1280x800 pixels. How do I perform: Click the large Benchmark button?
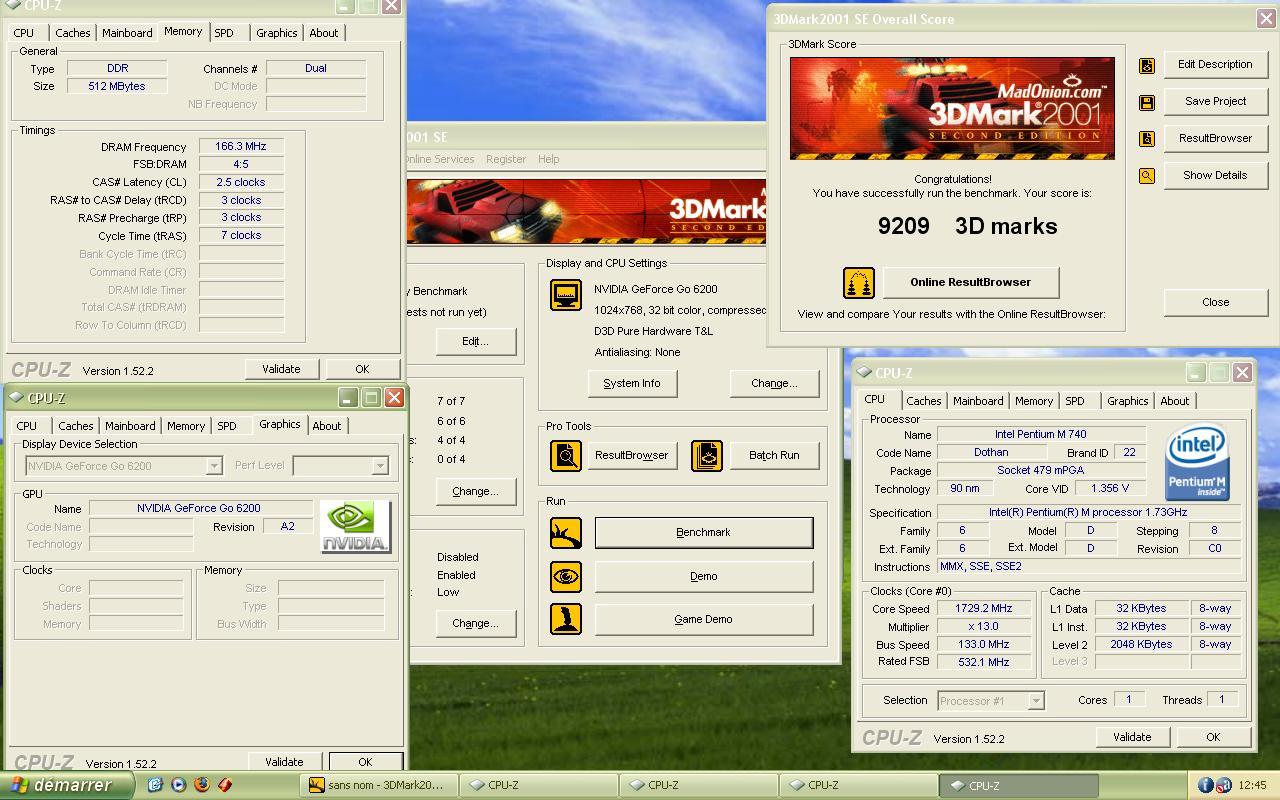point(704,533)
